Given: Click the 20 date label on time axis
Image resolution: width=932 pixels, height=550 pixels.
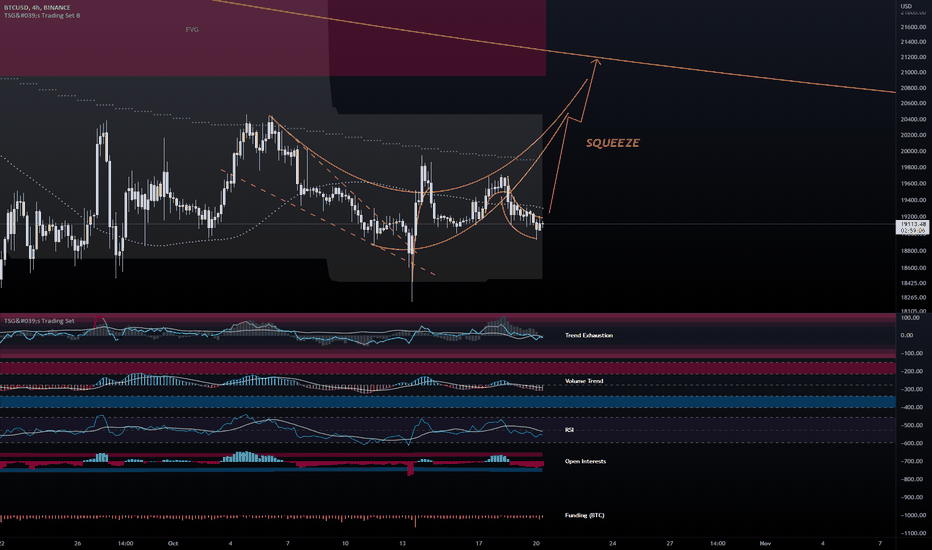Looking at the screenshot, I should click(536, 543).
